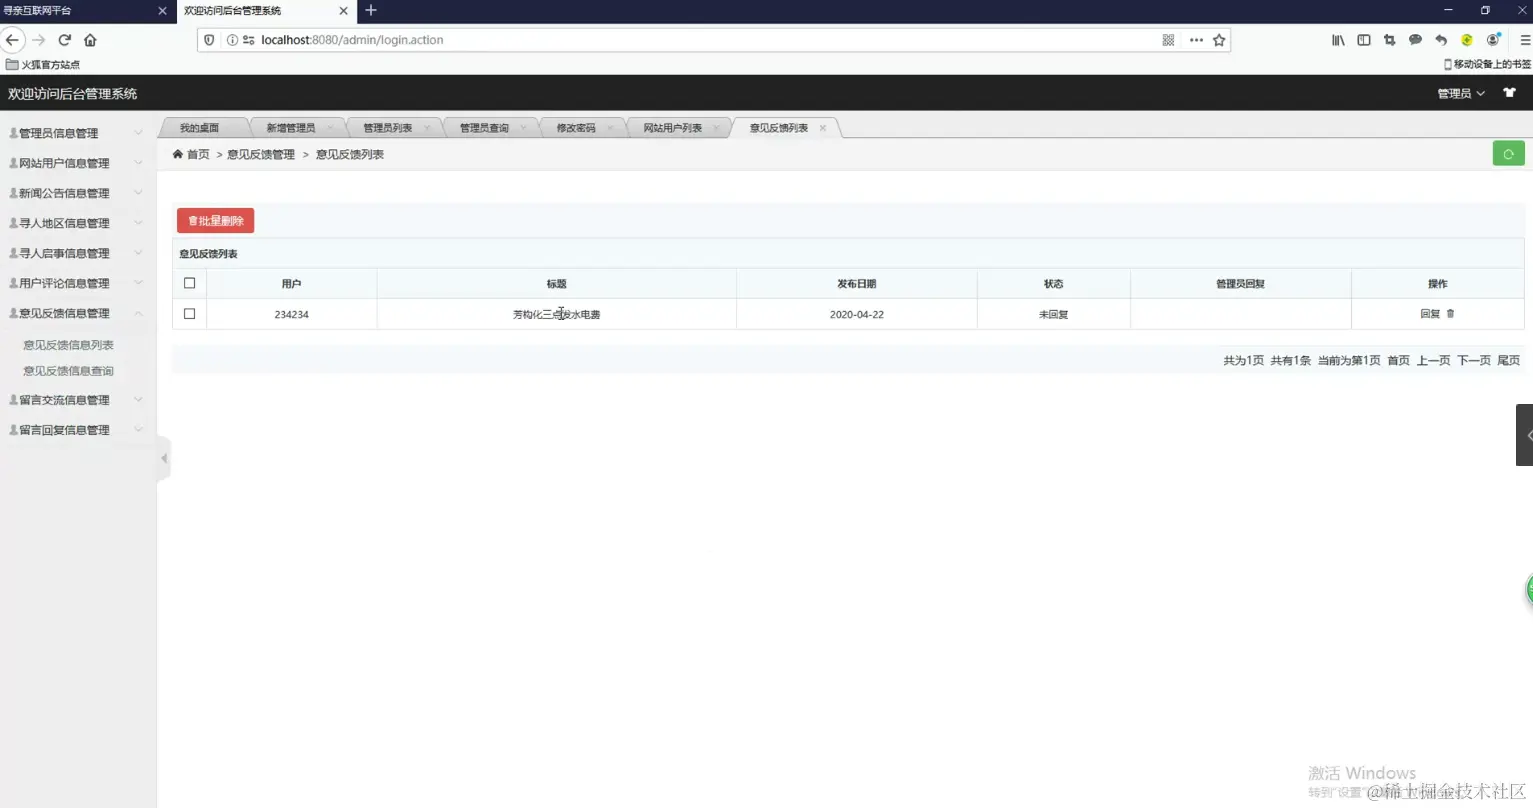
Task: Close the 寻亲互联网平台 browser tab
Action: pyautogui.click(x=162, y=11)
